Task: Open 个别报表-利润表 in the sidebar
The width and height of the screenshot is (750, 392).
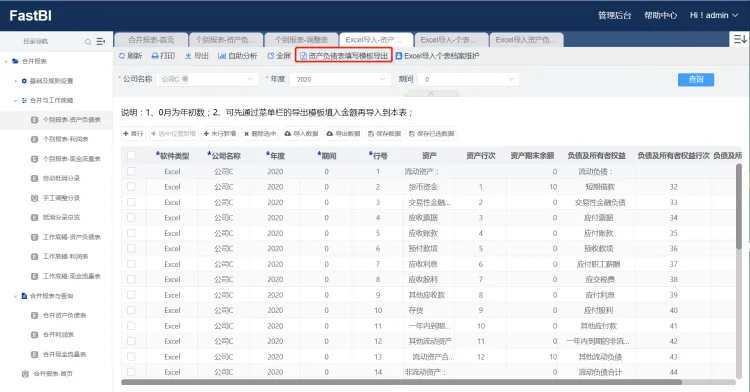Action: click(x=66, y=139)
